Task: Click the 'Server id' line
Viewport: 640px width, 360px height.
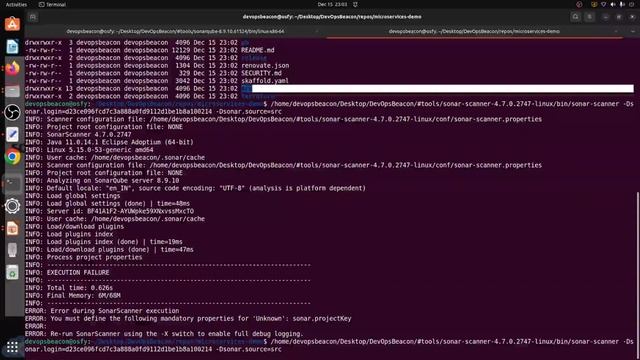Action: [109, 211]
